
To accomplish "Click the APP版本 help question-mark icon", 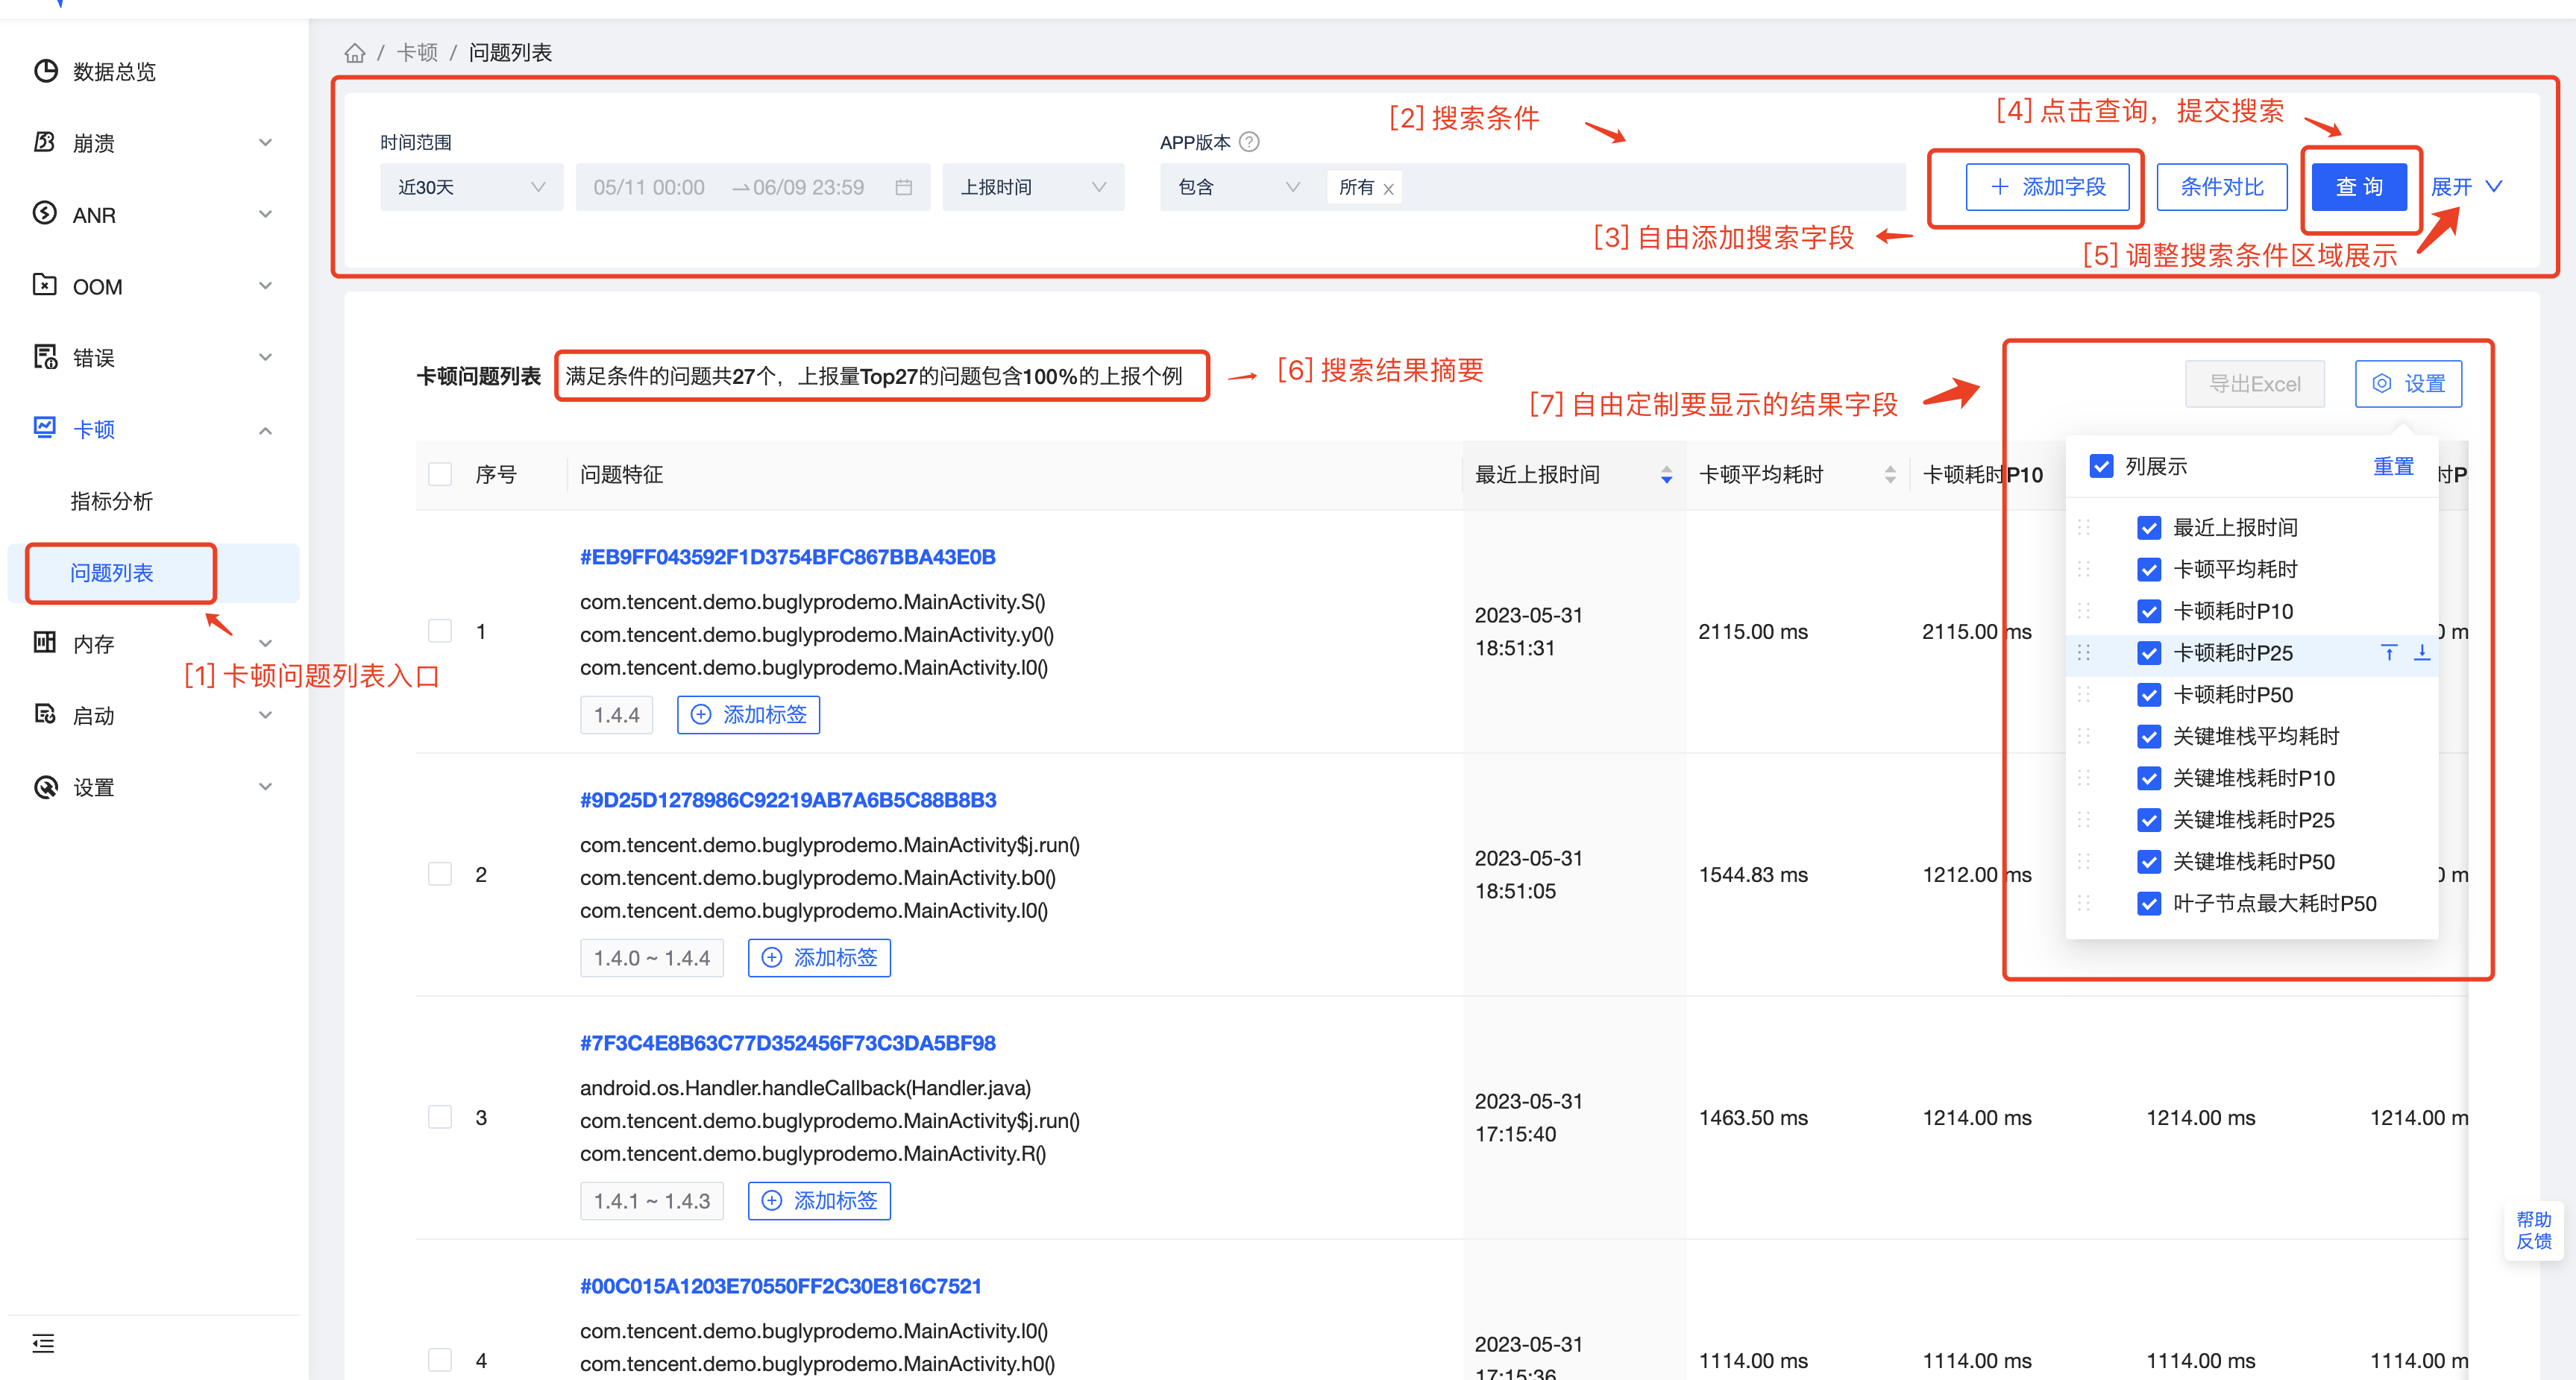I will click(1249, 142).
